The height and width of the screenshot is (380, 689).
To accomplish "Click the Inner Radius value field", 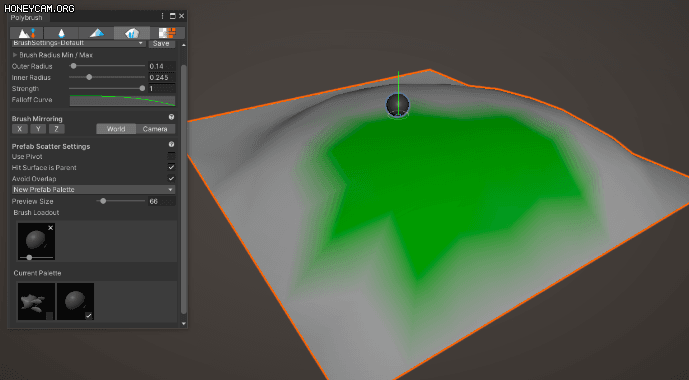I will pyautogui.click(x=162, y=78).
